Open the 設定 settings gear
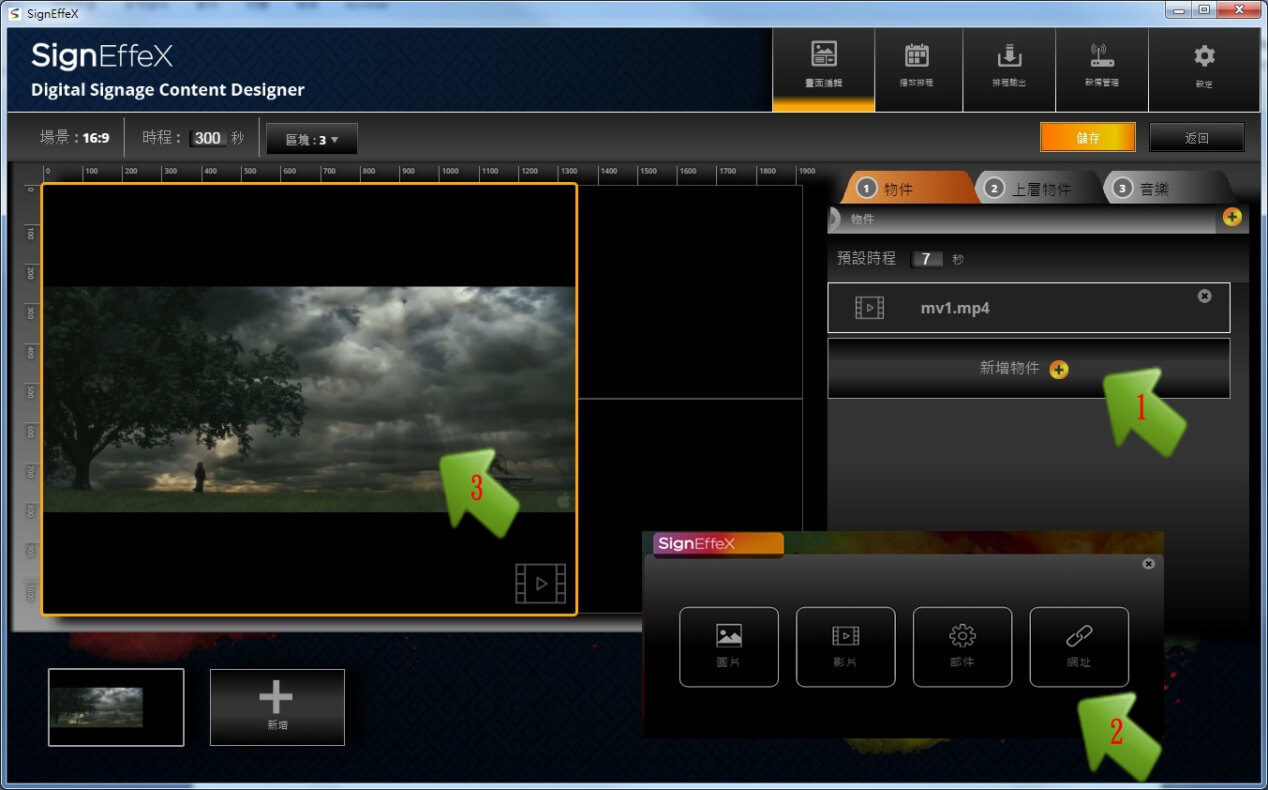 [x=1203, y=67]
